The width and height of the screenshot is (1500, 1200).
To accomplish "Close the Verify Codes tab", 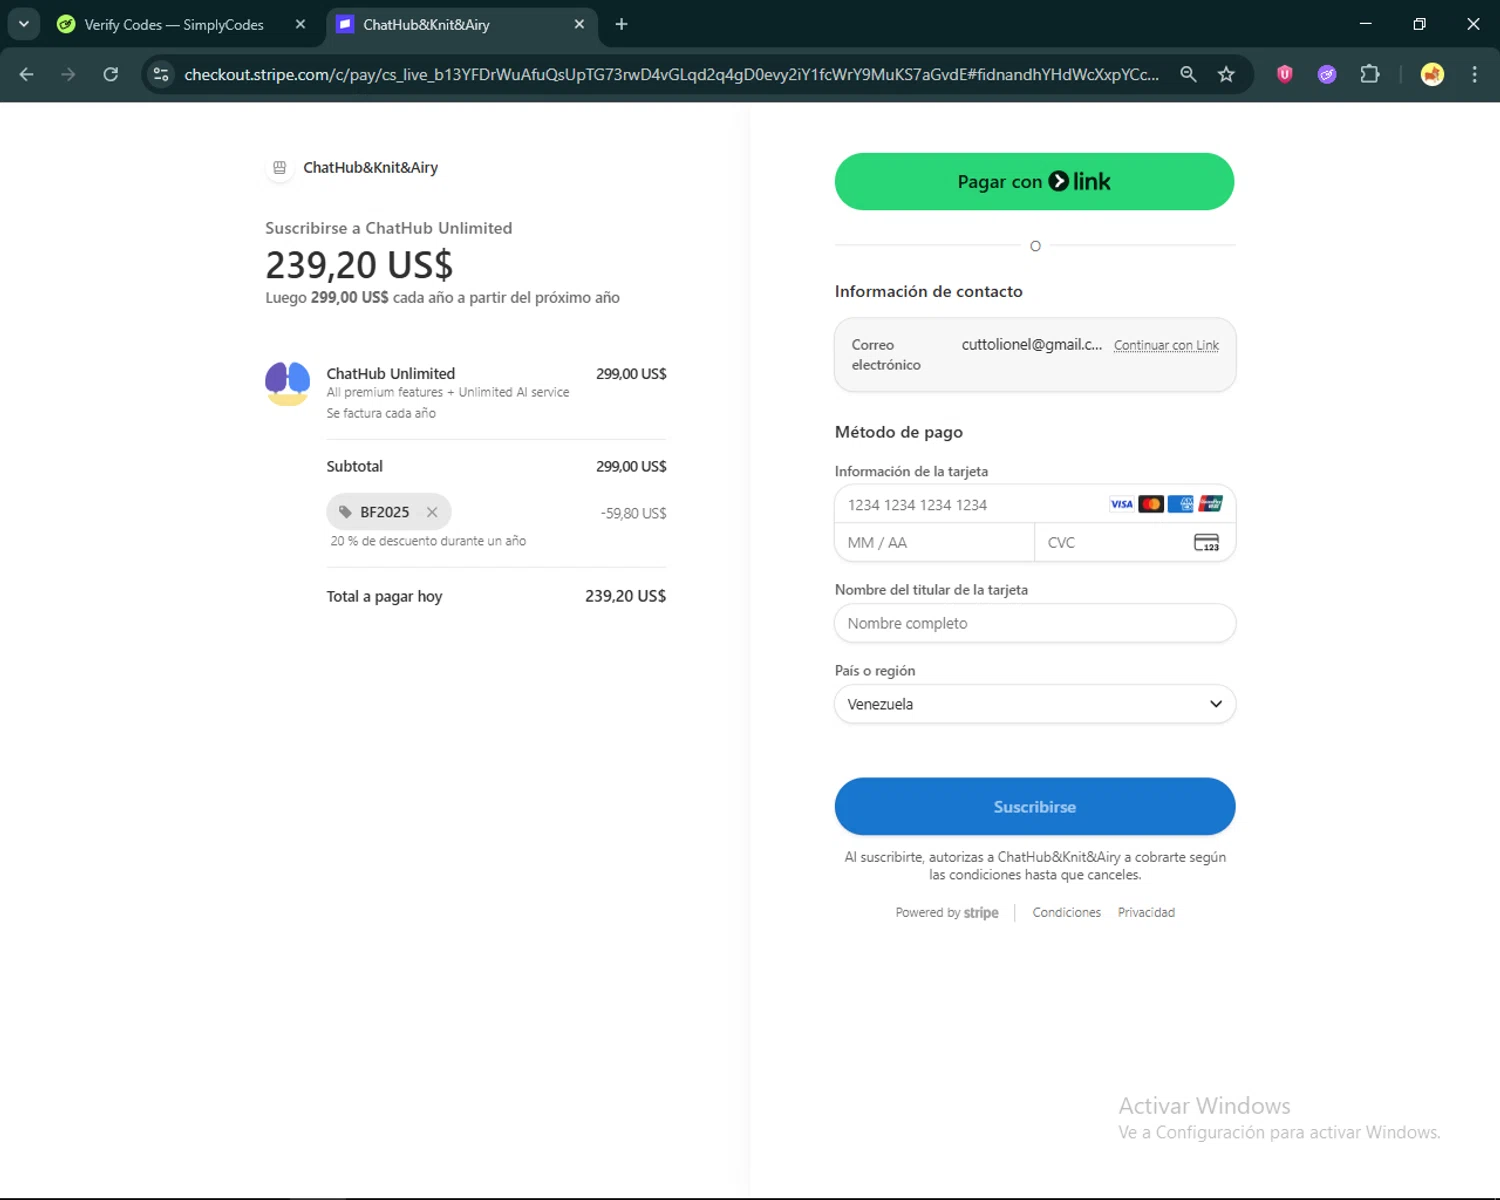I will point(300,24).
